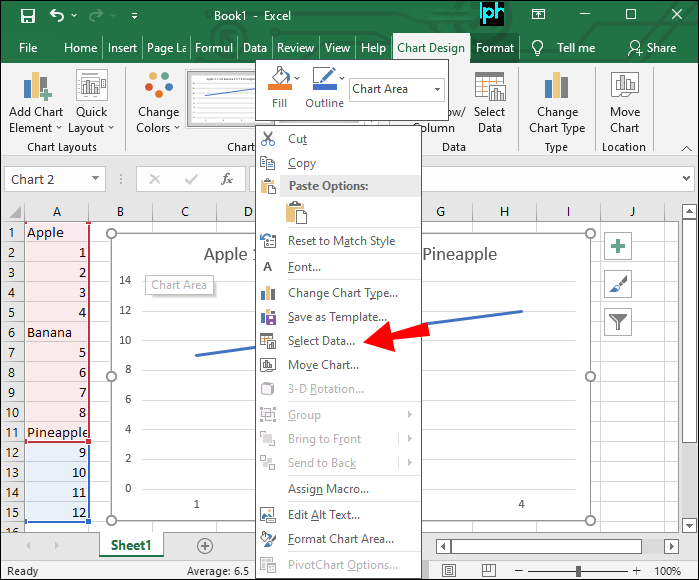699x580 pixels.
Task: Expand the Chart Area element dropdown
Action: pyautogui.click(x=437, y=89)
